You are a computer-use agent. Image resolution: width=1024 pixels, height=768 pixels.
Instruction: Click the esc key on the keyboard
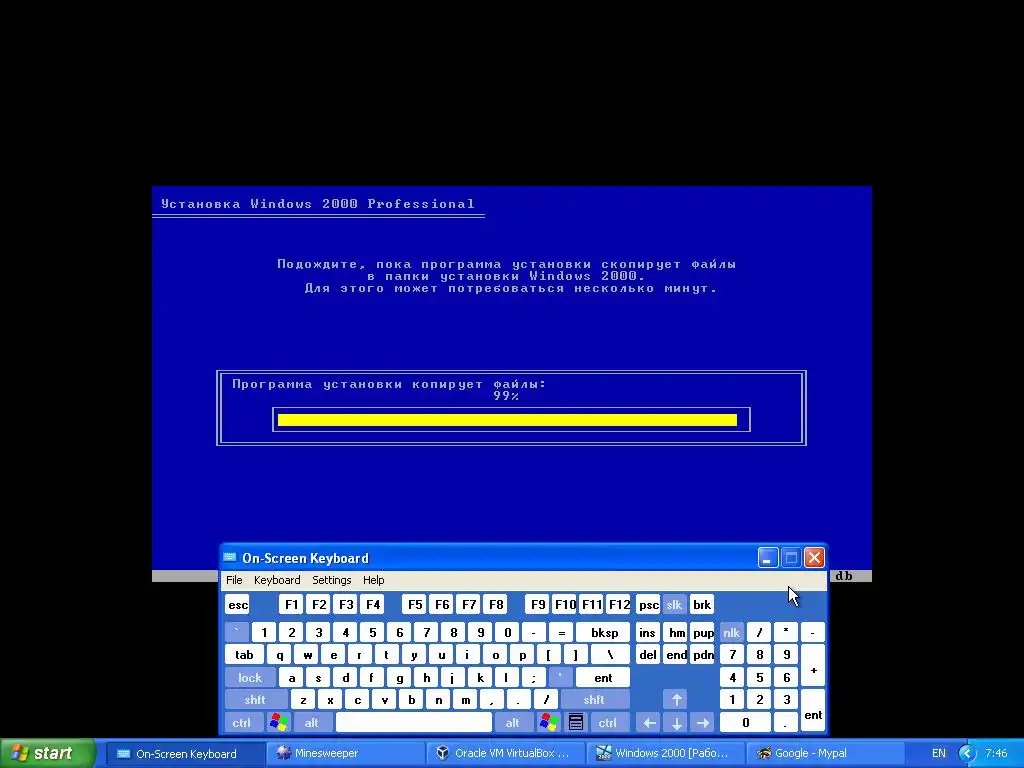(238, 605)
